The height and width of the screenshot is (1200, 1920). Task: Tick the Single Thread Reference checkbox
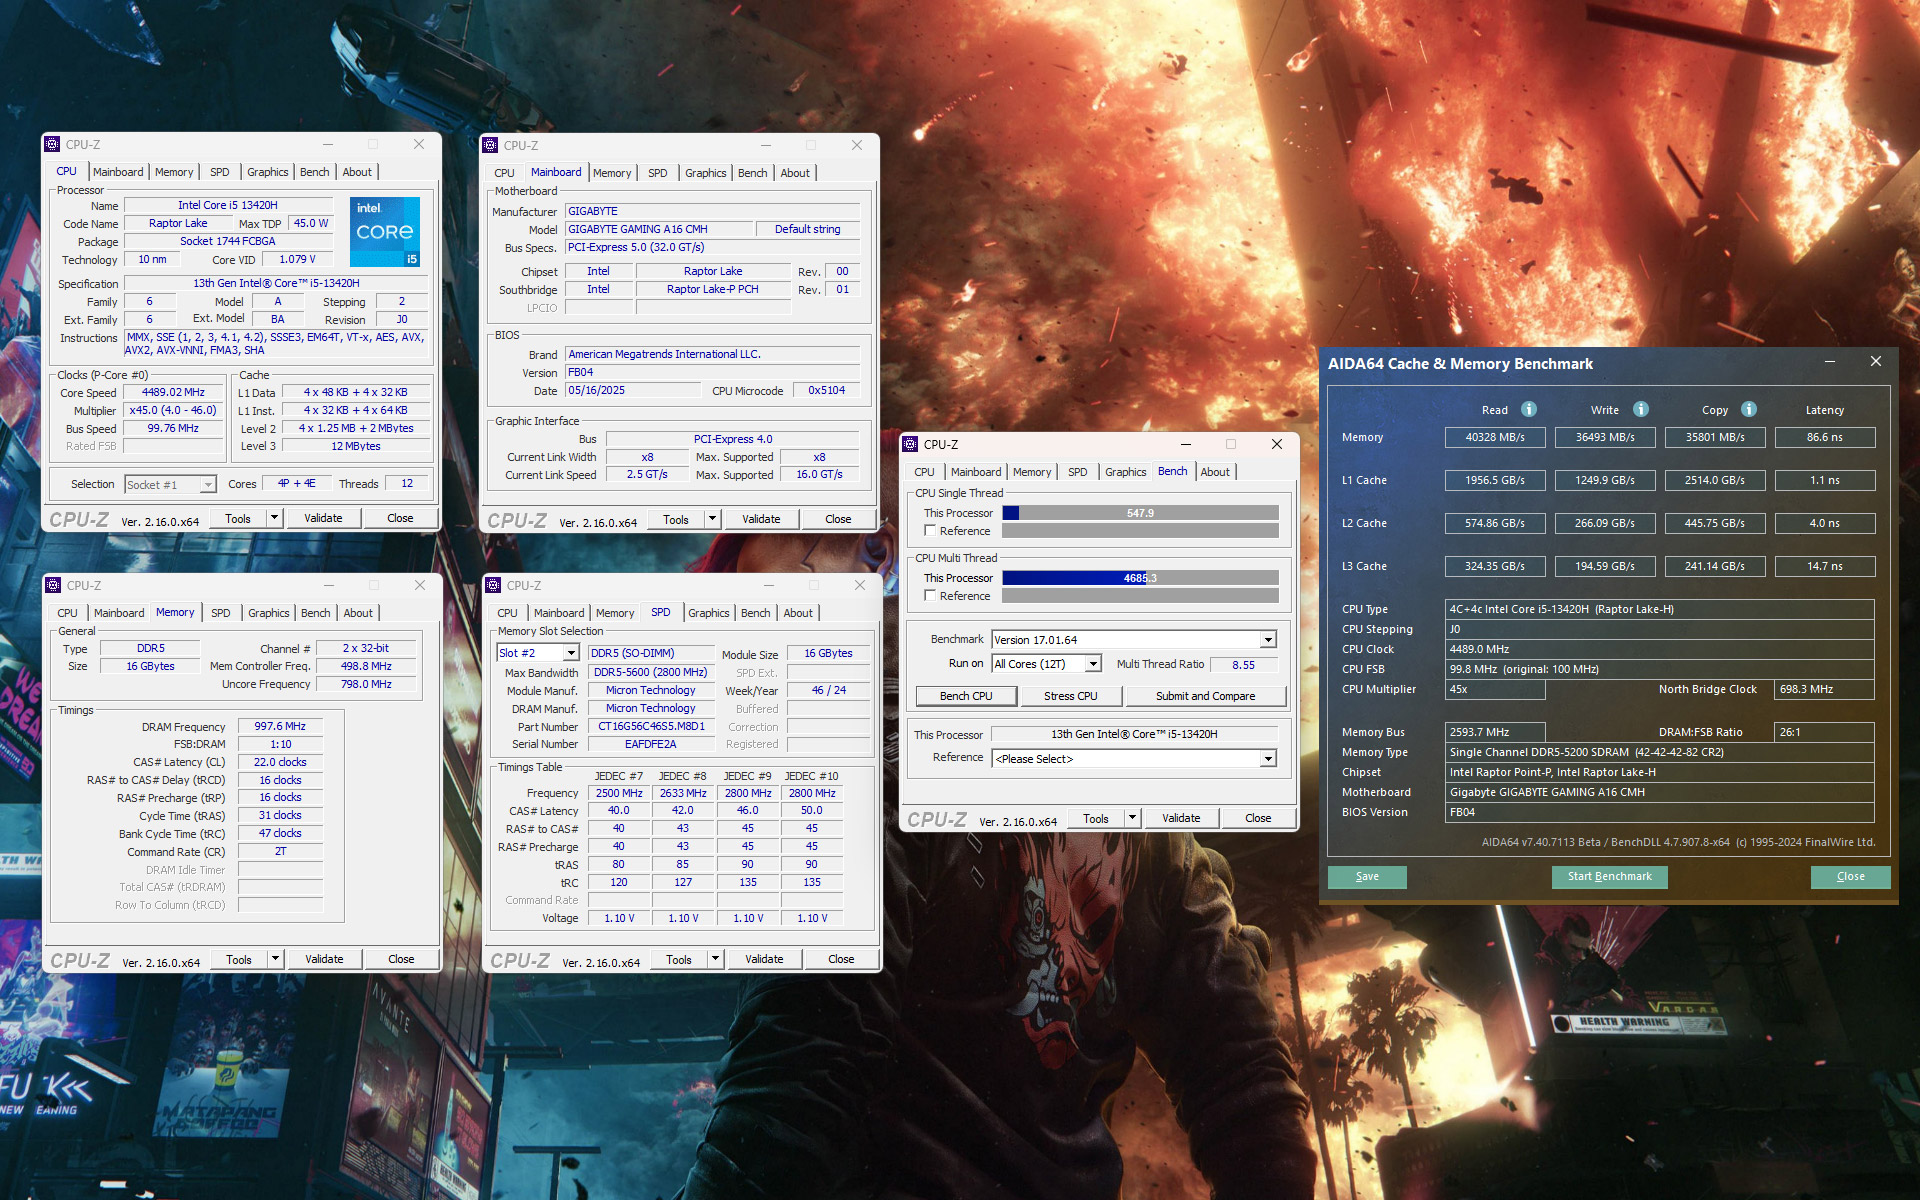[x=930, y=531]
